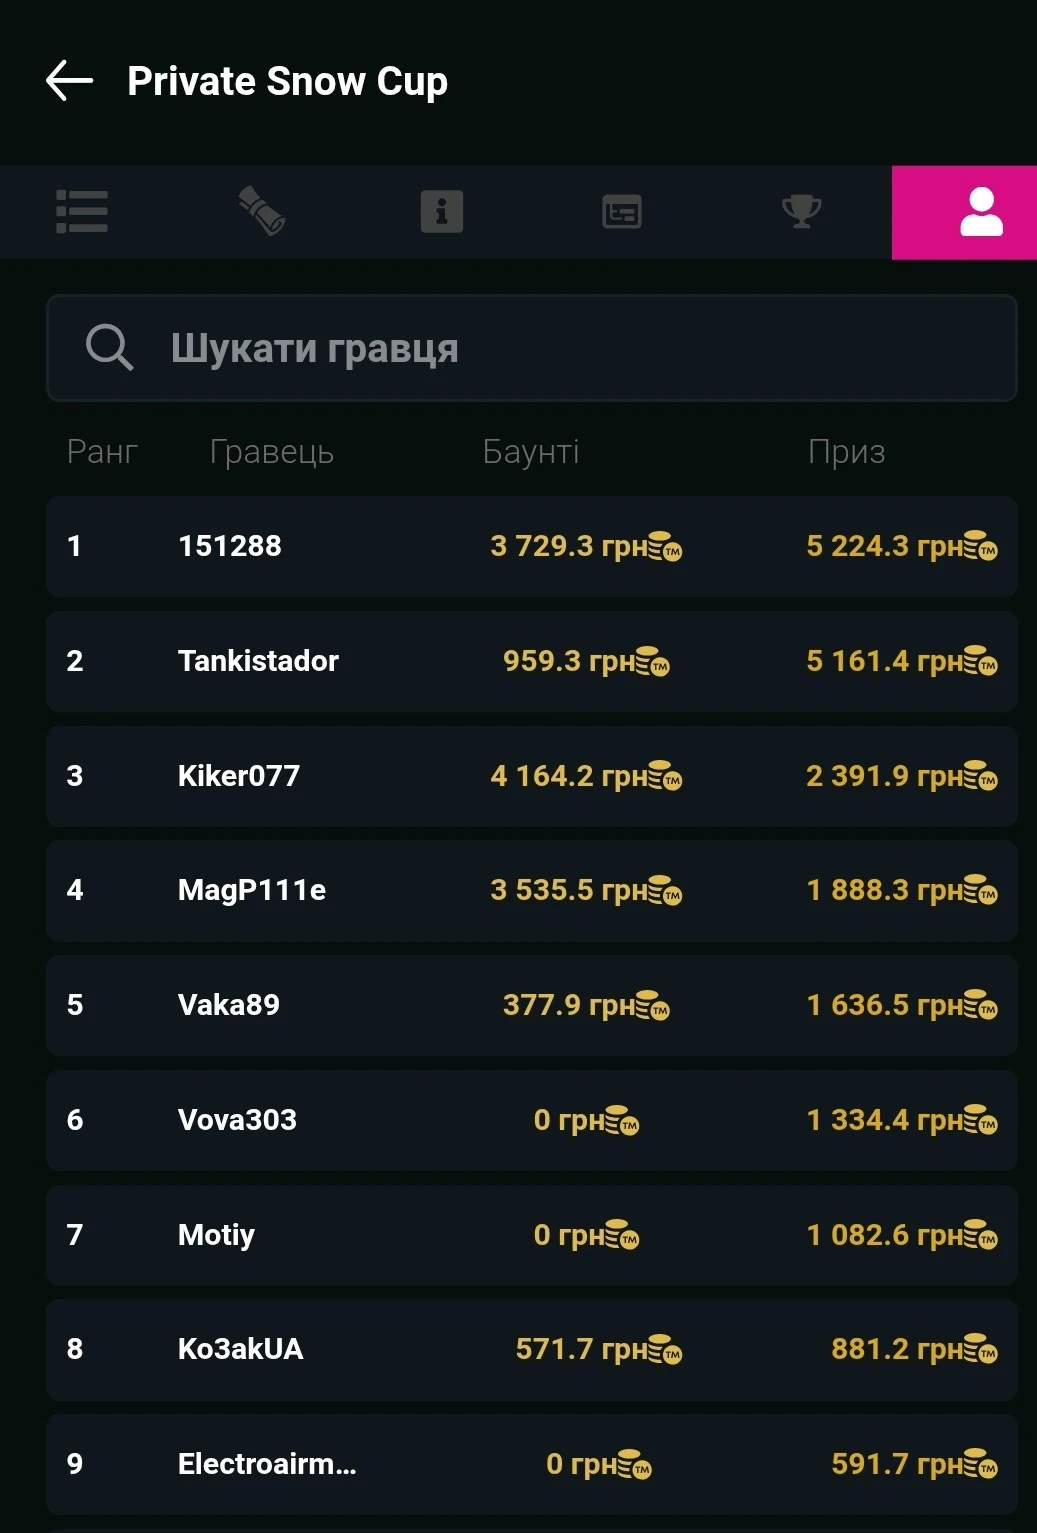Click the "Приз" column header
Viewport: 1037px width, 1533px height.
846,452
